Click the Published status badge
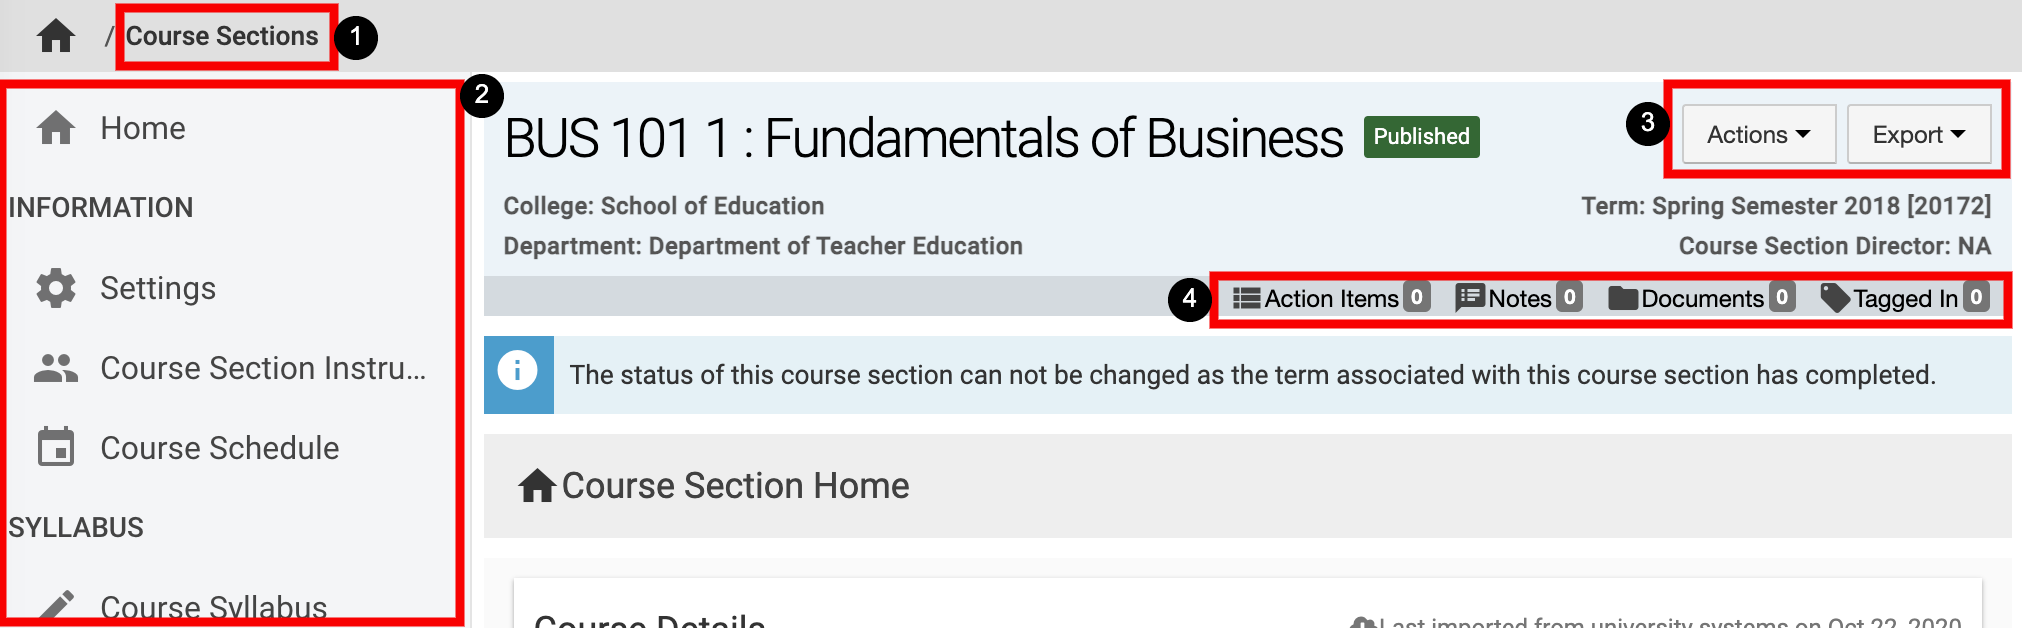The image size is (2022, 628). (1421, 137)
